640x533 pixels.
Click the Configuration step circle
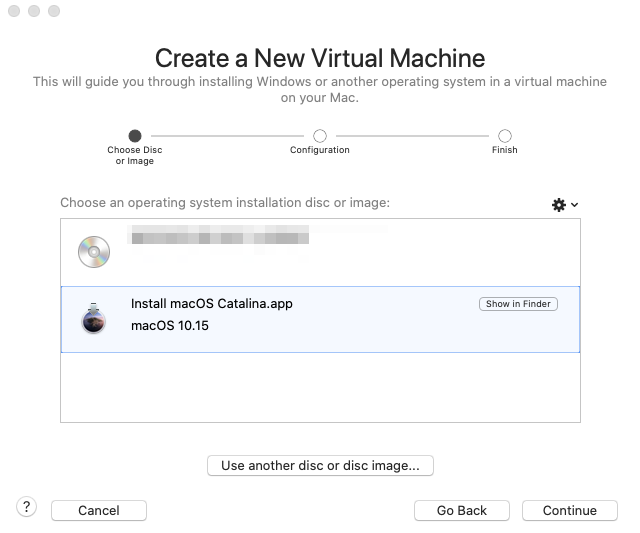click(320, 135)
